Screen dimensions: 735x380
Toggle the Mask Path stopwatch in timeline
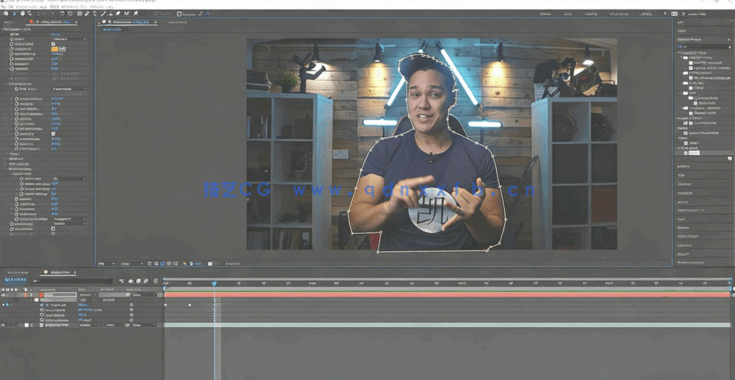point(42,305)
